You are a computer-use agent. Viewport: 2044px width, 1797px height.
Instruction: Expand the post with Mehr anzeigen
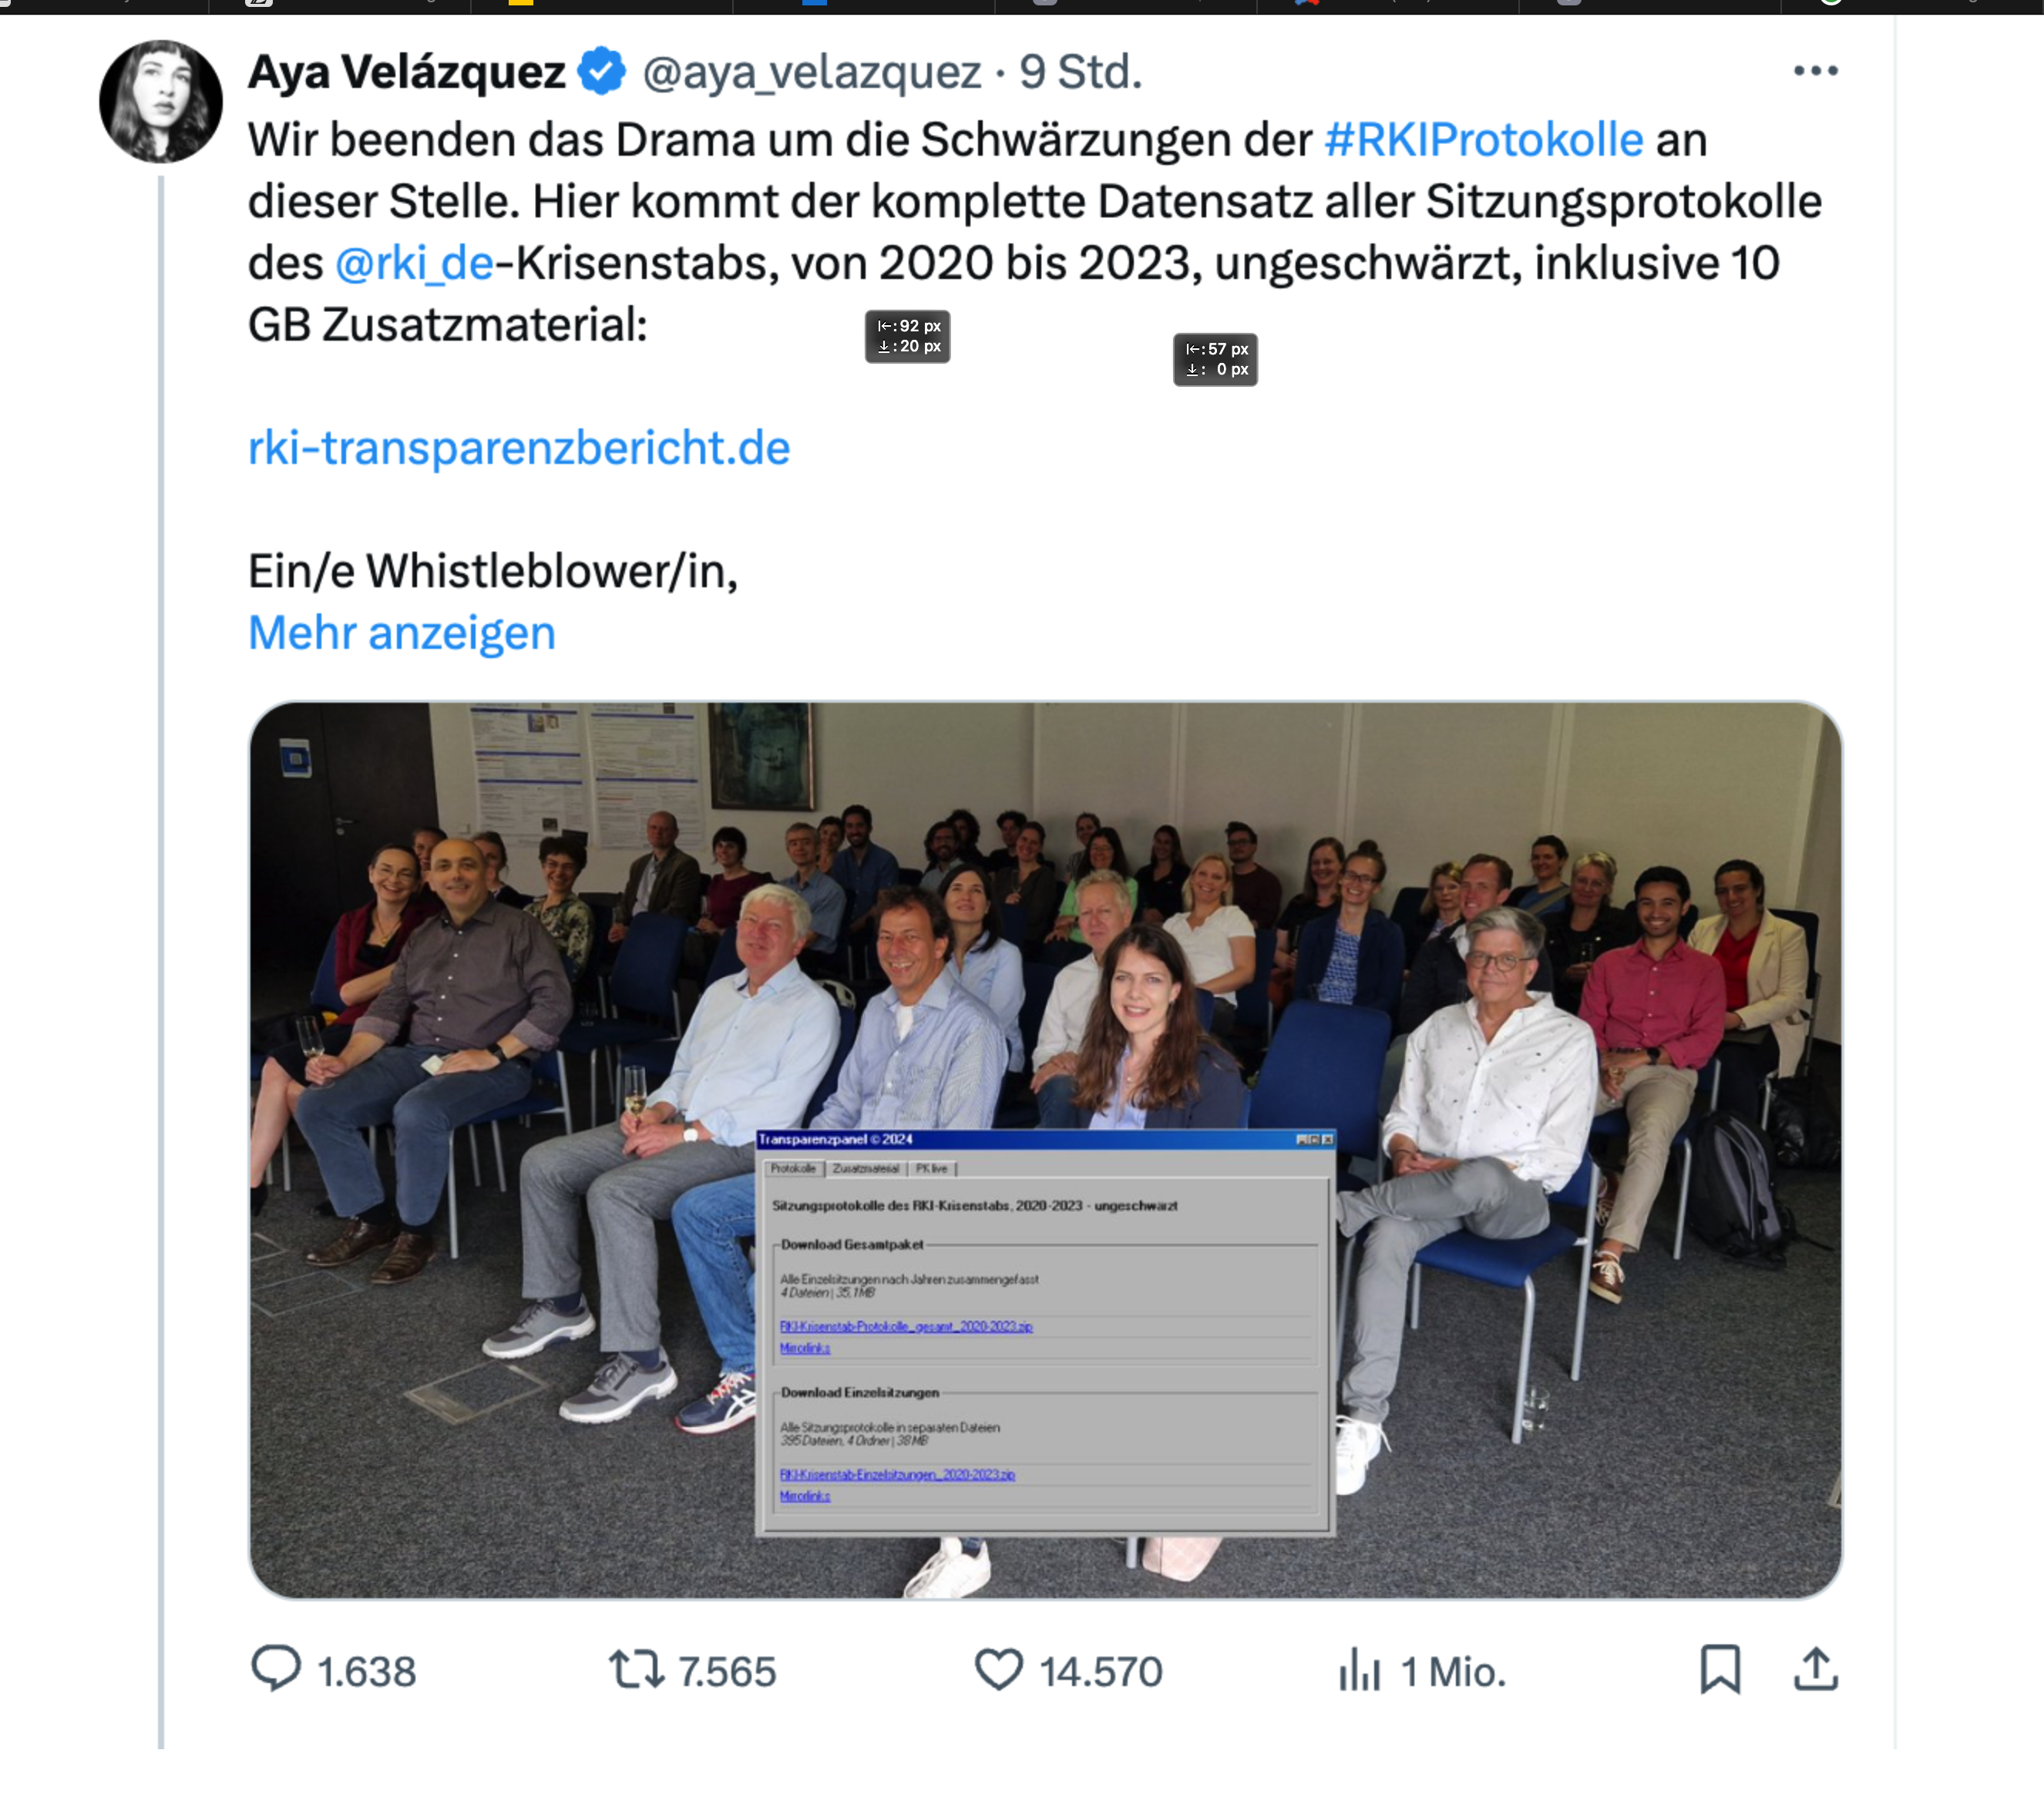[x=401, y=633]
